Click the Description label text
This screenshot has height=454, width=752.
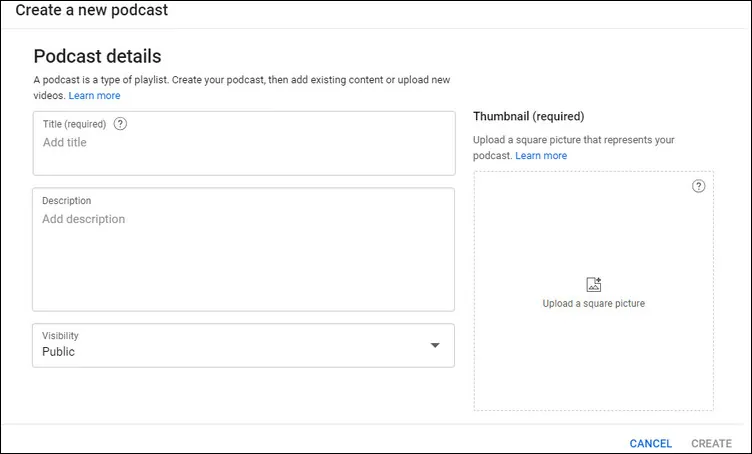click(67, 200)
